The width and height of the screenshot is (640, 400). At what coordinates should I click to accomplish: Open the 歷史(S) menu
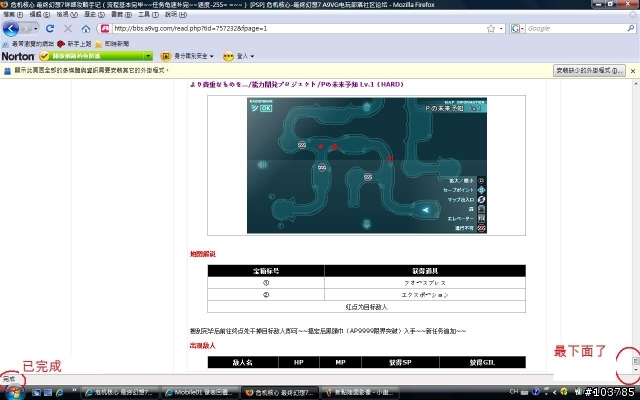click(94, 14)
